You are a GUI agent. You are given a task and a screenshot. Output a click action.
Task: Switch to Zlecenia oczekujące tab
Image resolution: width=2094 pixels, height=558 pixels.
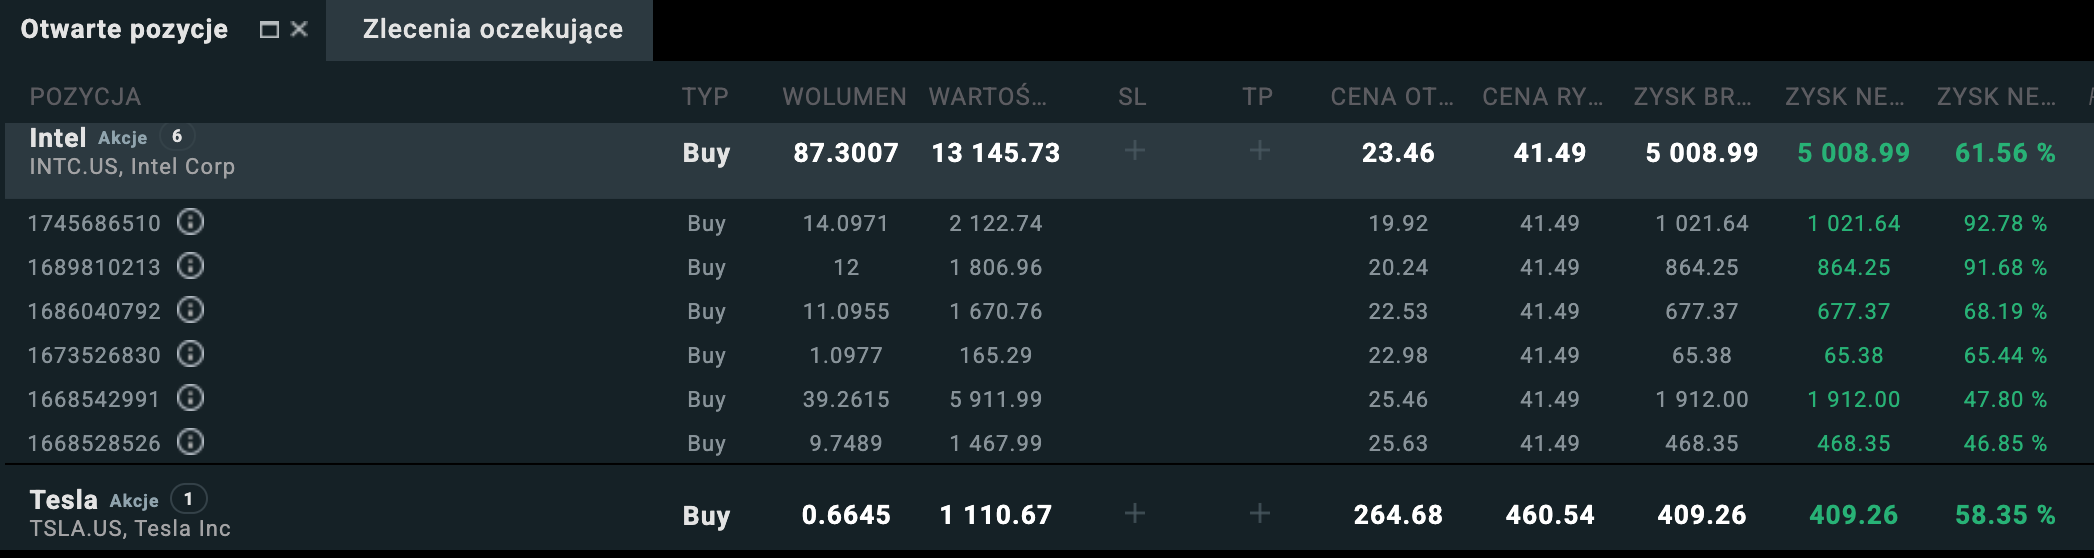492,30
